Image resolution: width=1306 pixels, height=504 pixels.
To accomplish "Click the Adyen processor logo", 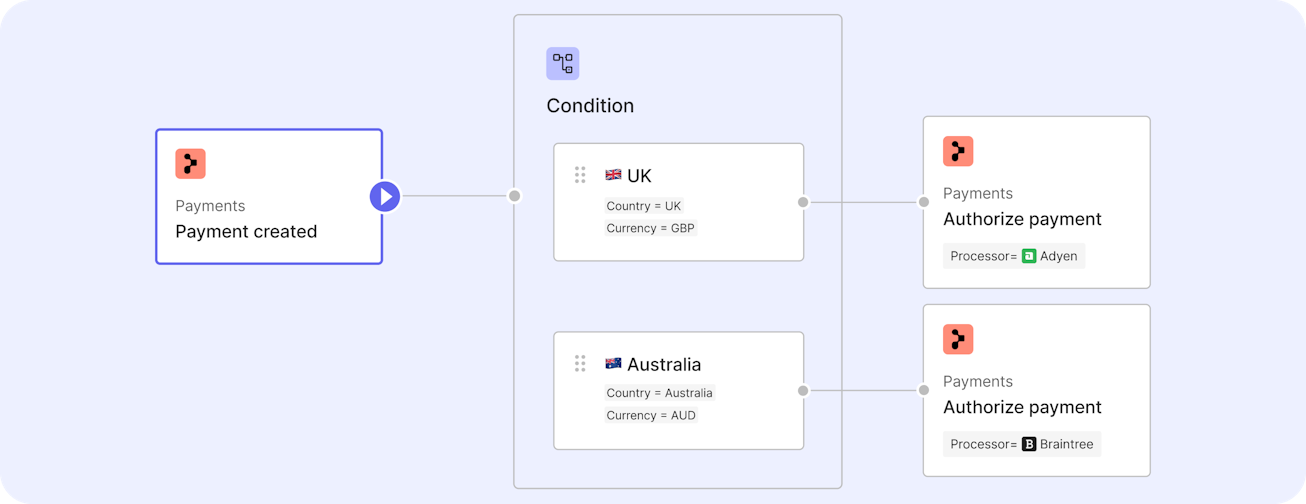I will 1029,256.
